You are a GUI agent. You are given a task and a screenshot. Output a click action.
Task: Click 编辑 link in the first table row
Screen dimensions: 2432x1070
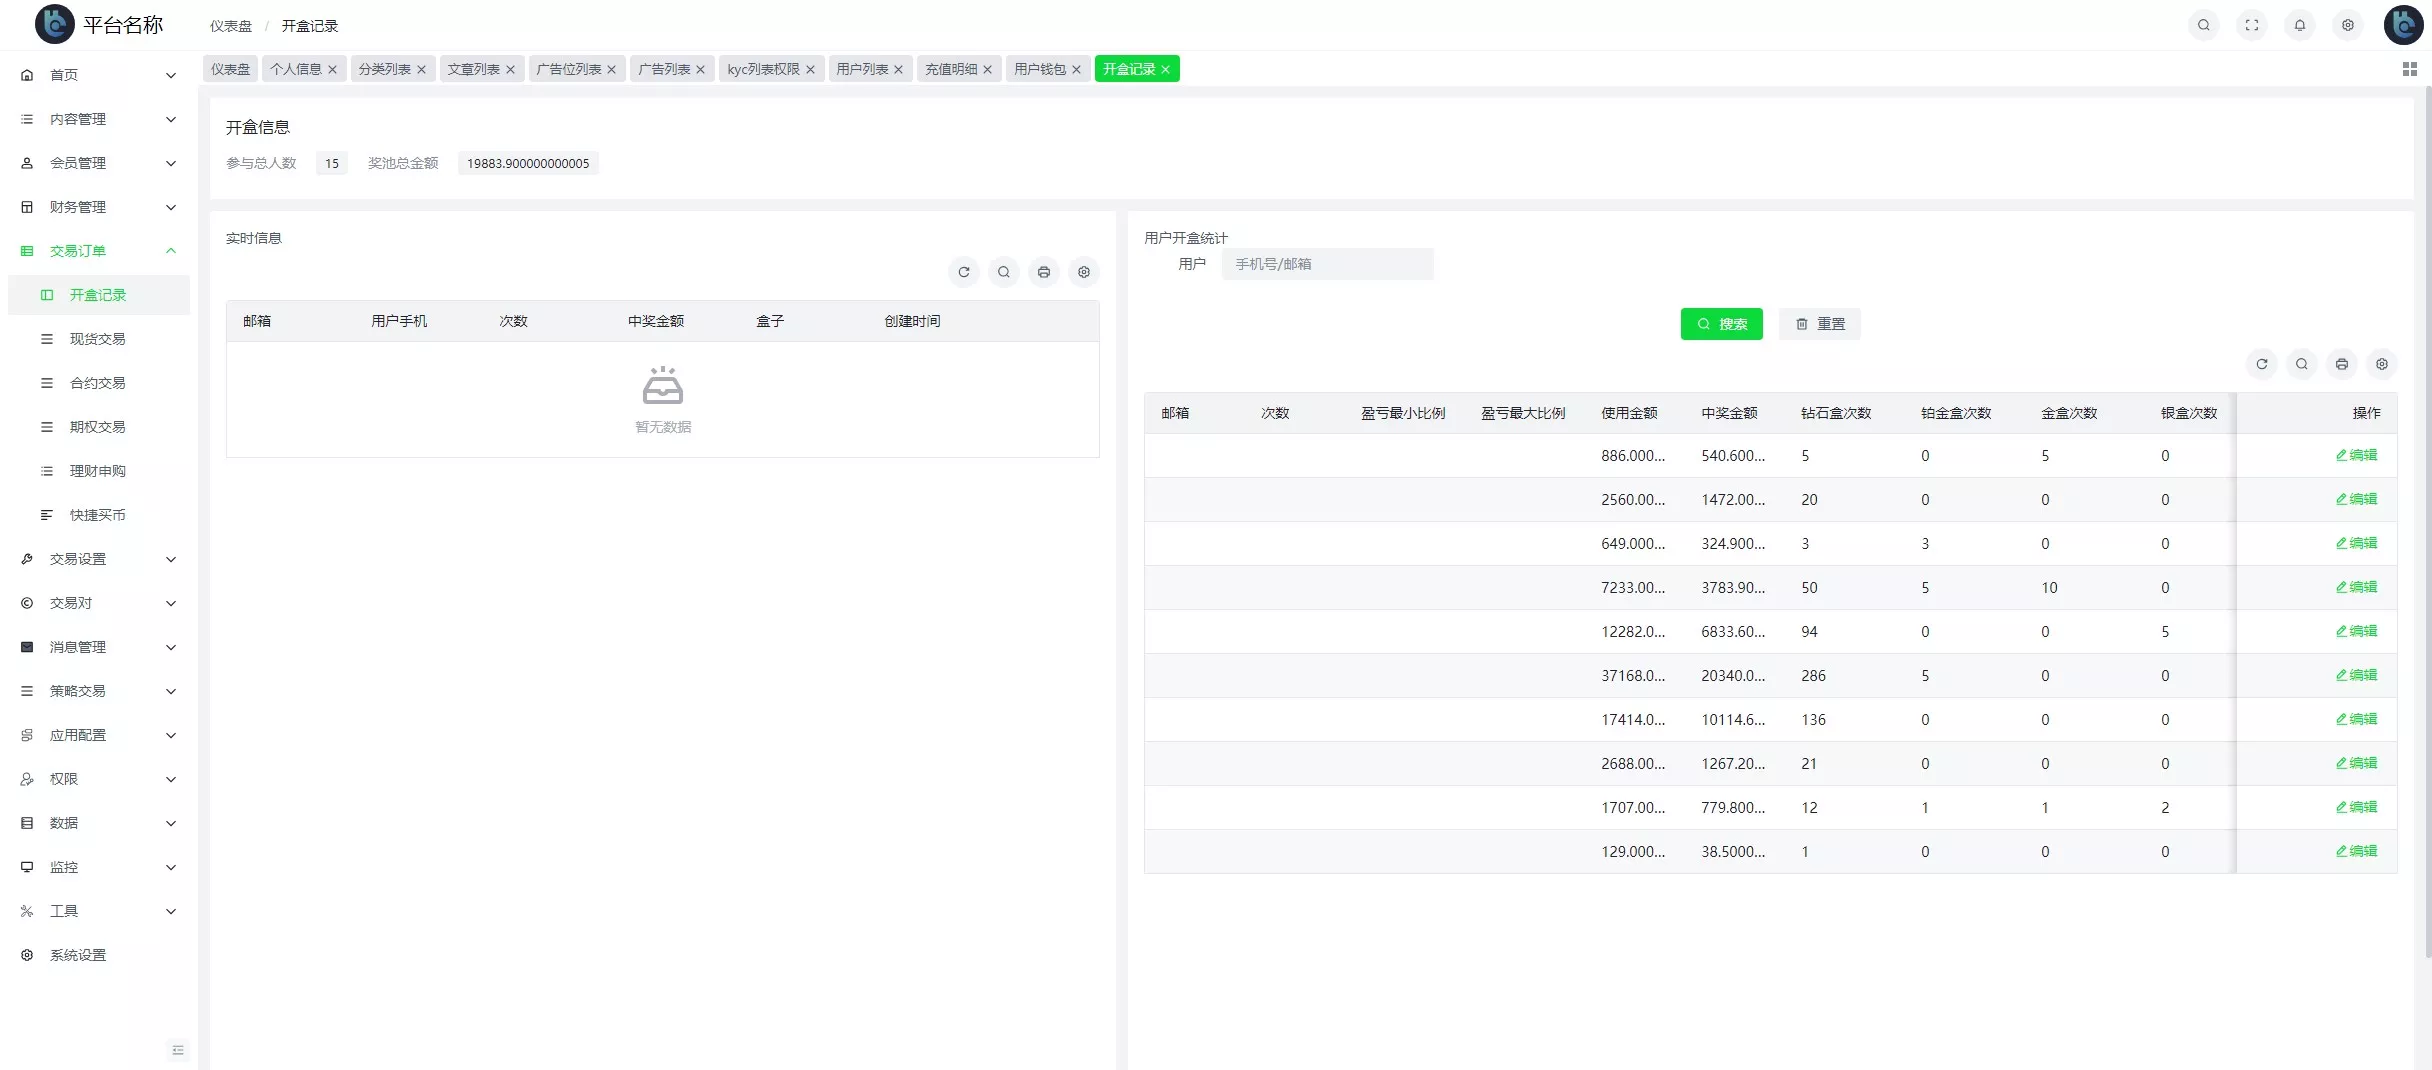pyautogui.click(x=2356, y=455)
